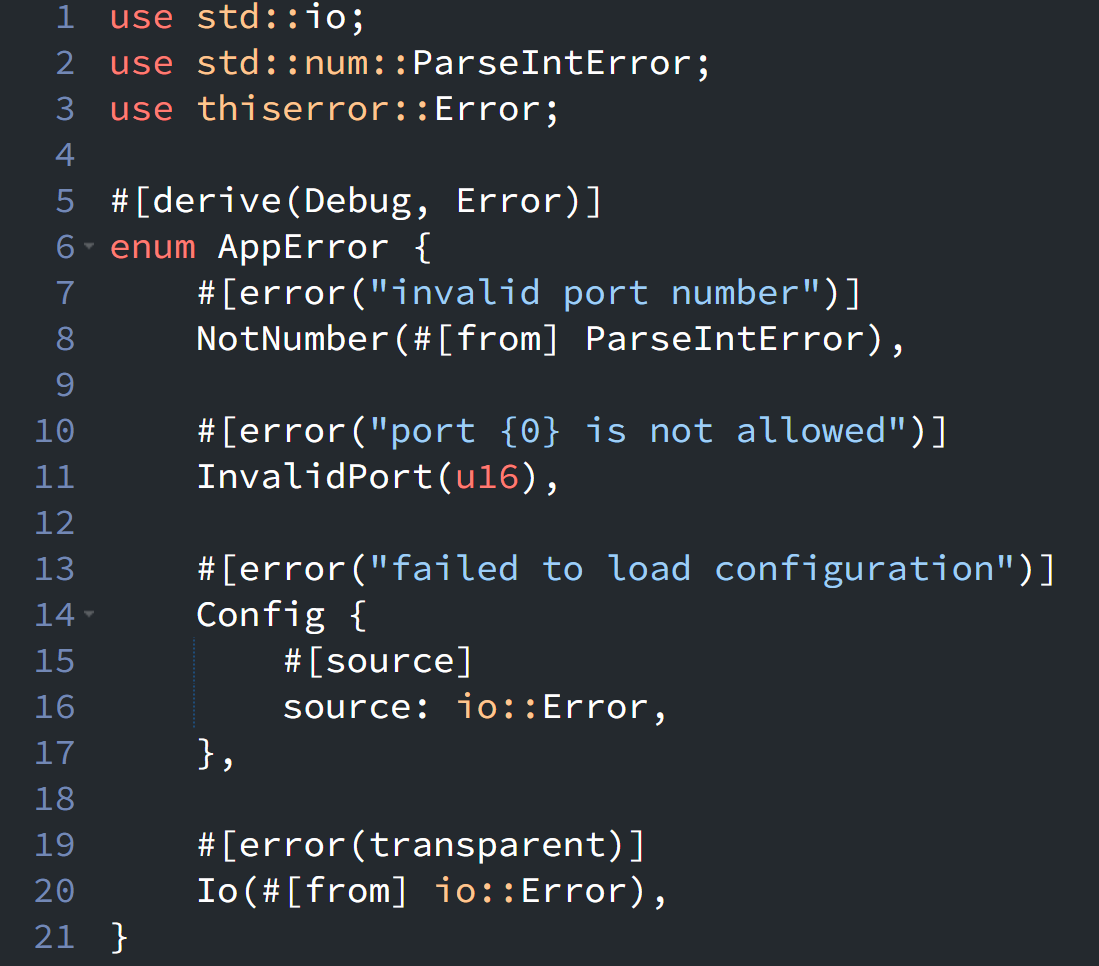Click the InvalidPort variant name
This screenshot has width=1099, height=966.
pyautogui.click(x=315, y=477)
